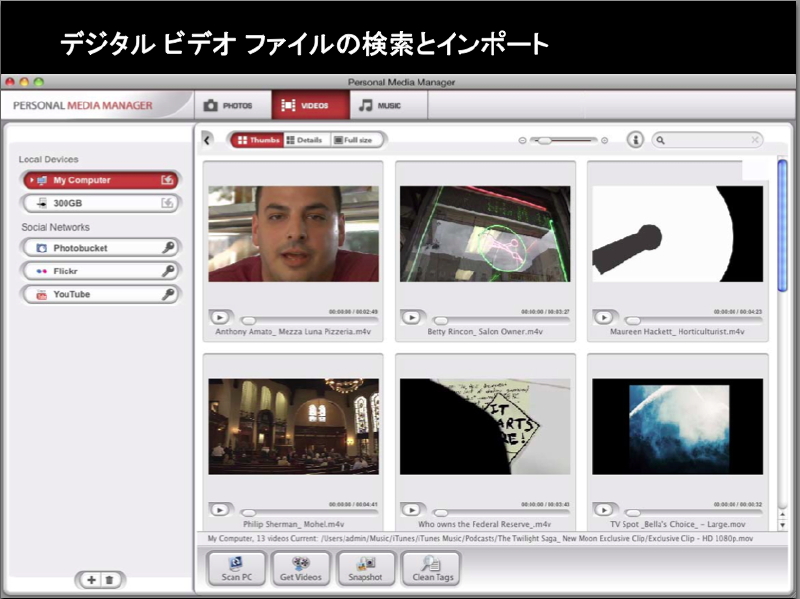Expand the My Computer disclosure triangle
The image size is (800, 599).
click(32, 180)
